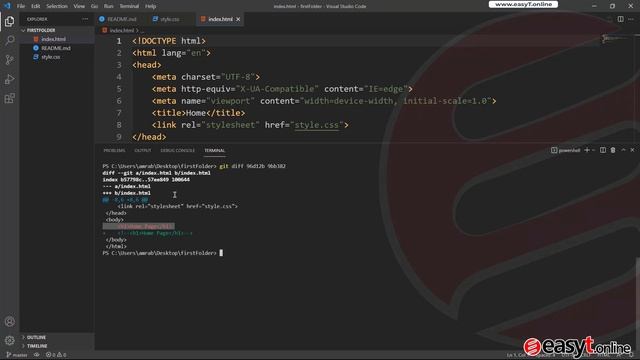The image size is (640, 360).
Task: Click the 'diff --git a/index.html' terminal line
Action: tap(156, 173)
